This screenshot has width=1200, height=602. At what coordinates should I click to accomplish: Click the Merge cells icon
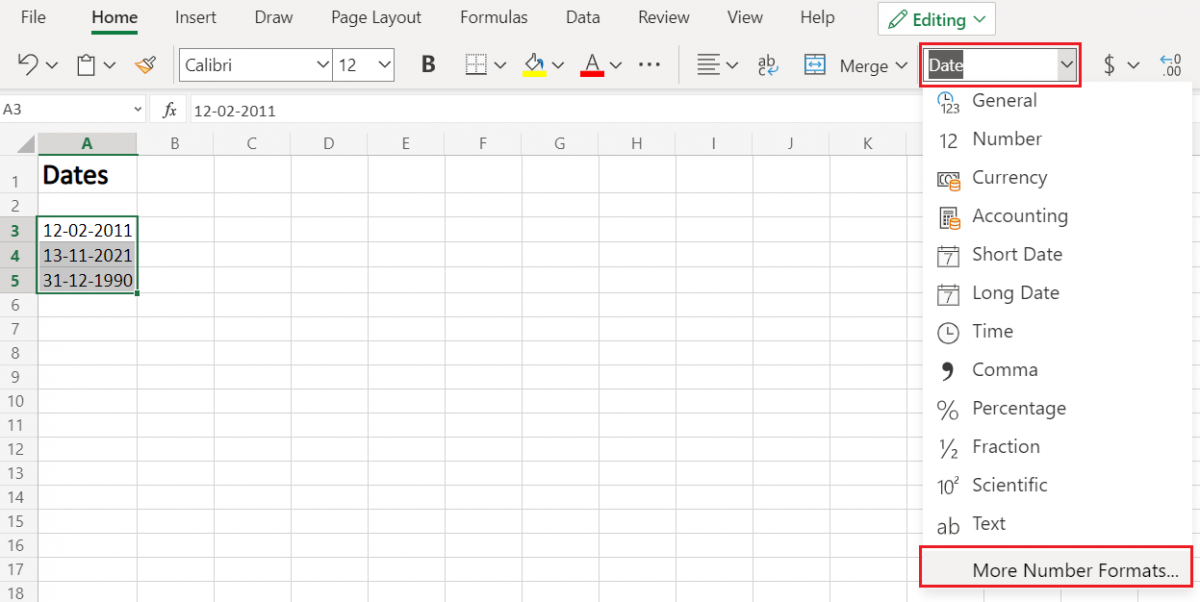816,64
